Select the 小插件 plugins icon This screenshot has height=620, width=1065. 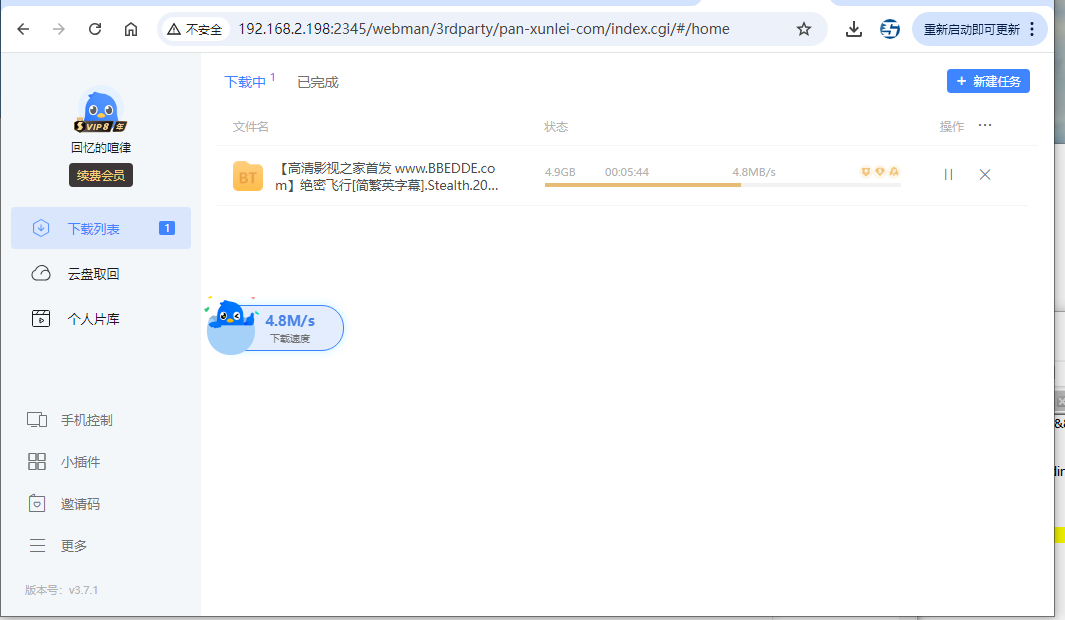coord(36,461)
